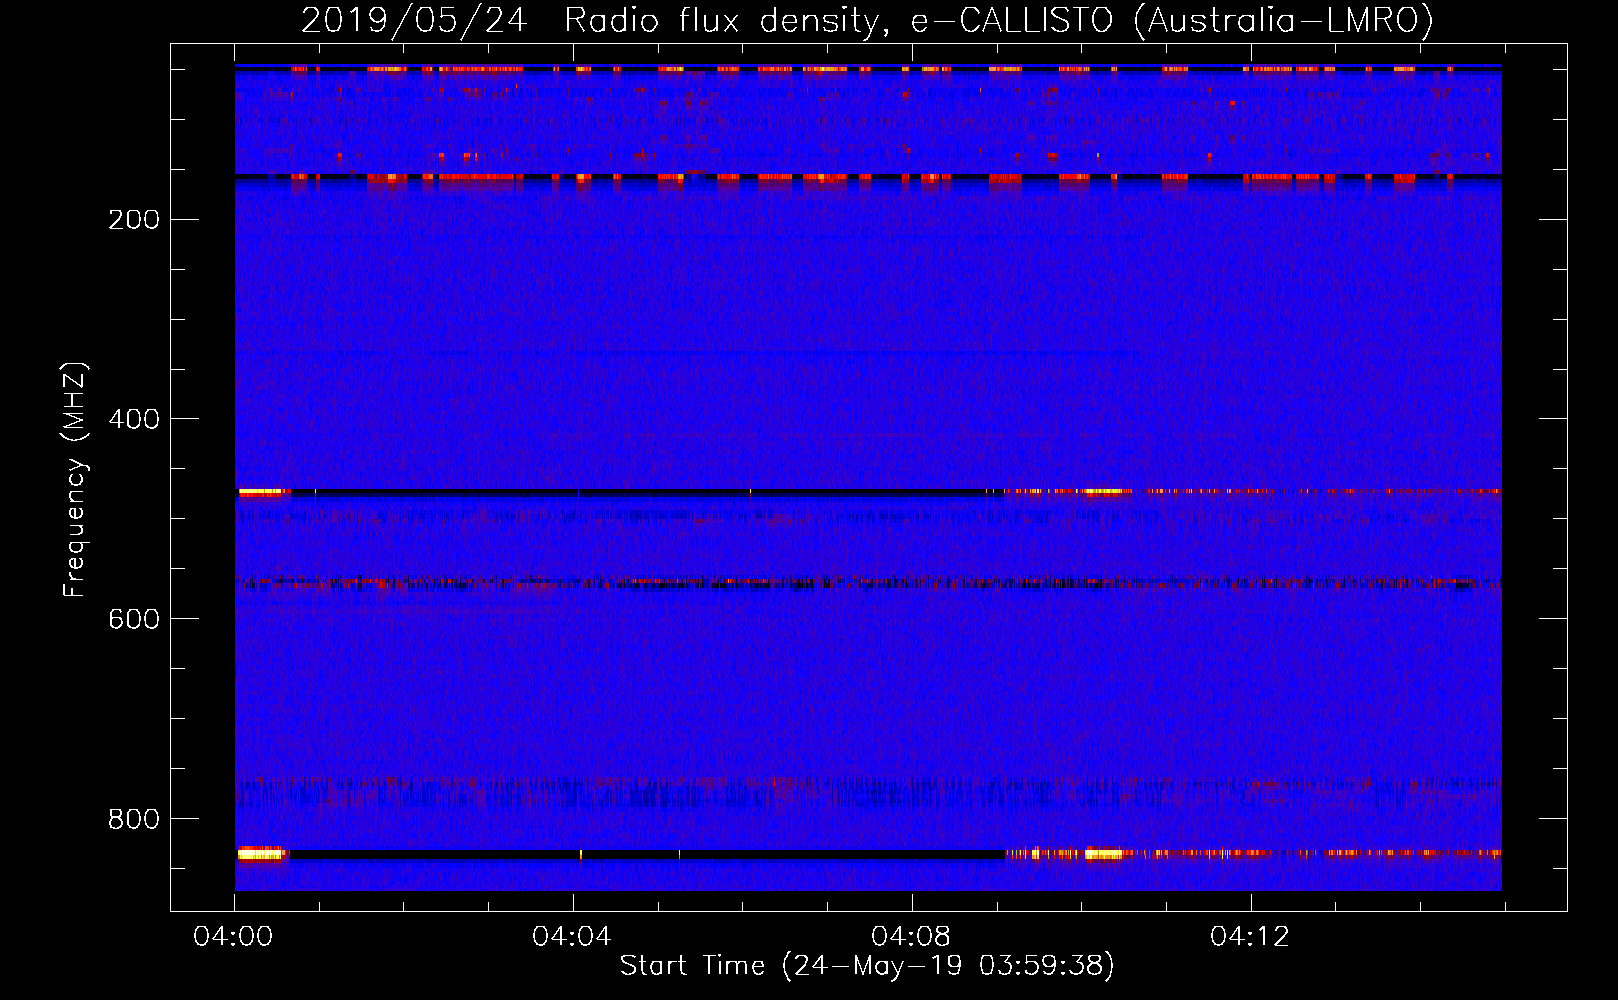Click the "04:12" time tick label
This screenshot has width=1618, height=1000.
[1250, 937]
